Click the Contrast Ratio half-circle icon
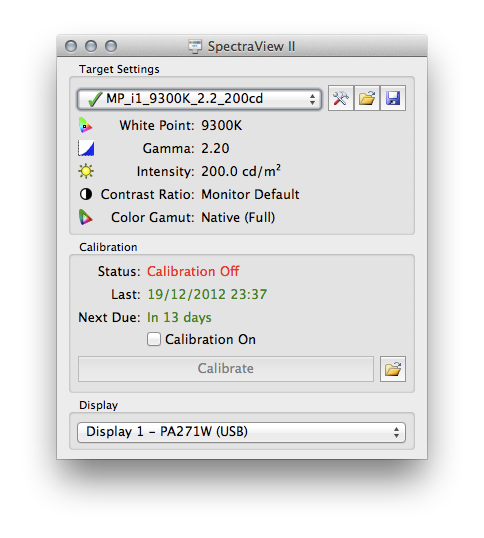 (86, 194)
